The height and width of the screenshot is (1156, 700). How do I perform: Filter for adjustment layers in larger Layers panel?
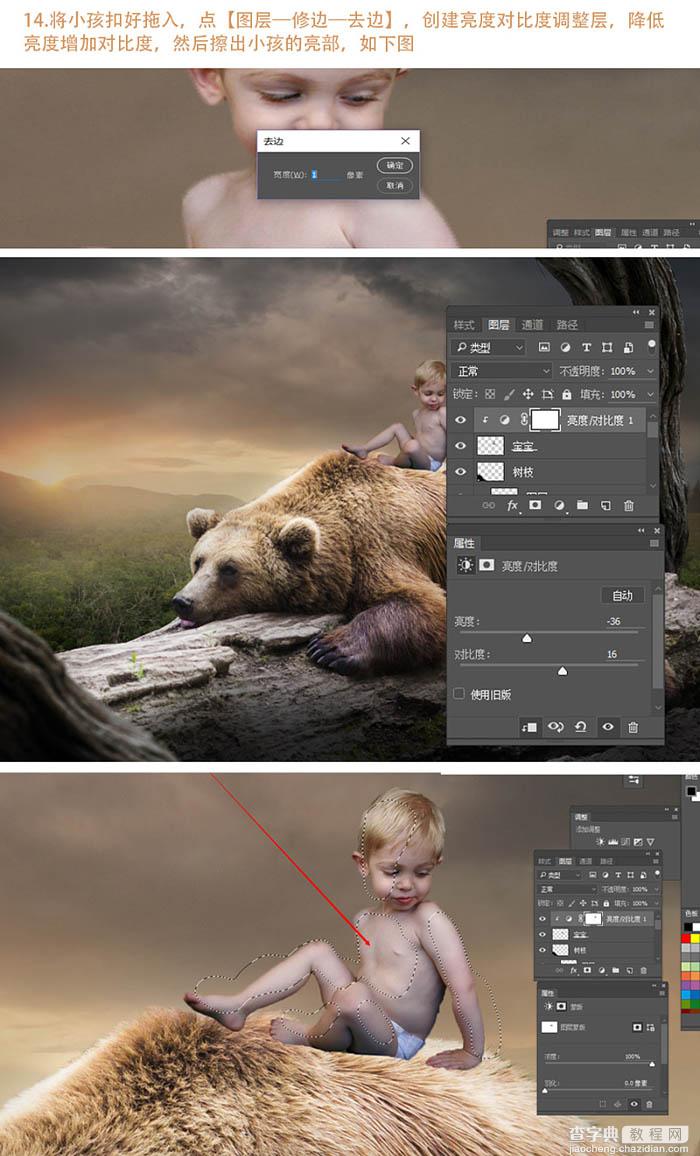coord(565,347)
